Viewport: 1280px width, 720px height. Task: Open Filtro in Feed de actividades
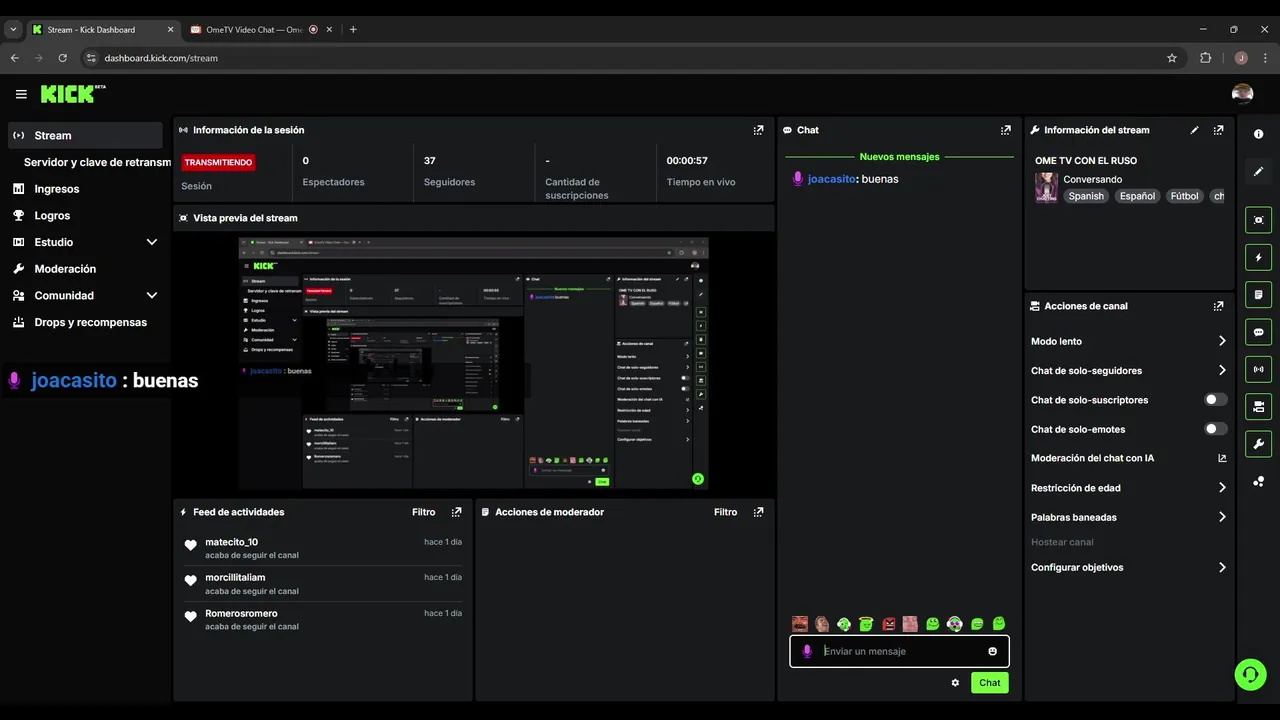[x=424, y=512]
